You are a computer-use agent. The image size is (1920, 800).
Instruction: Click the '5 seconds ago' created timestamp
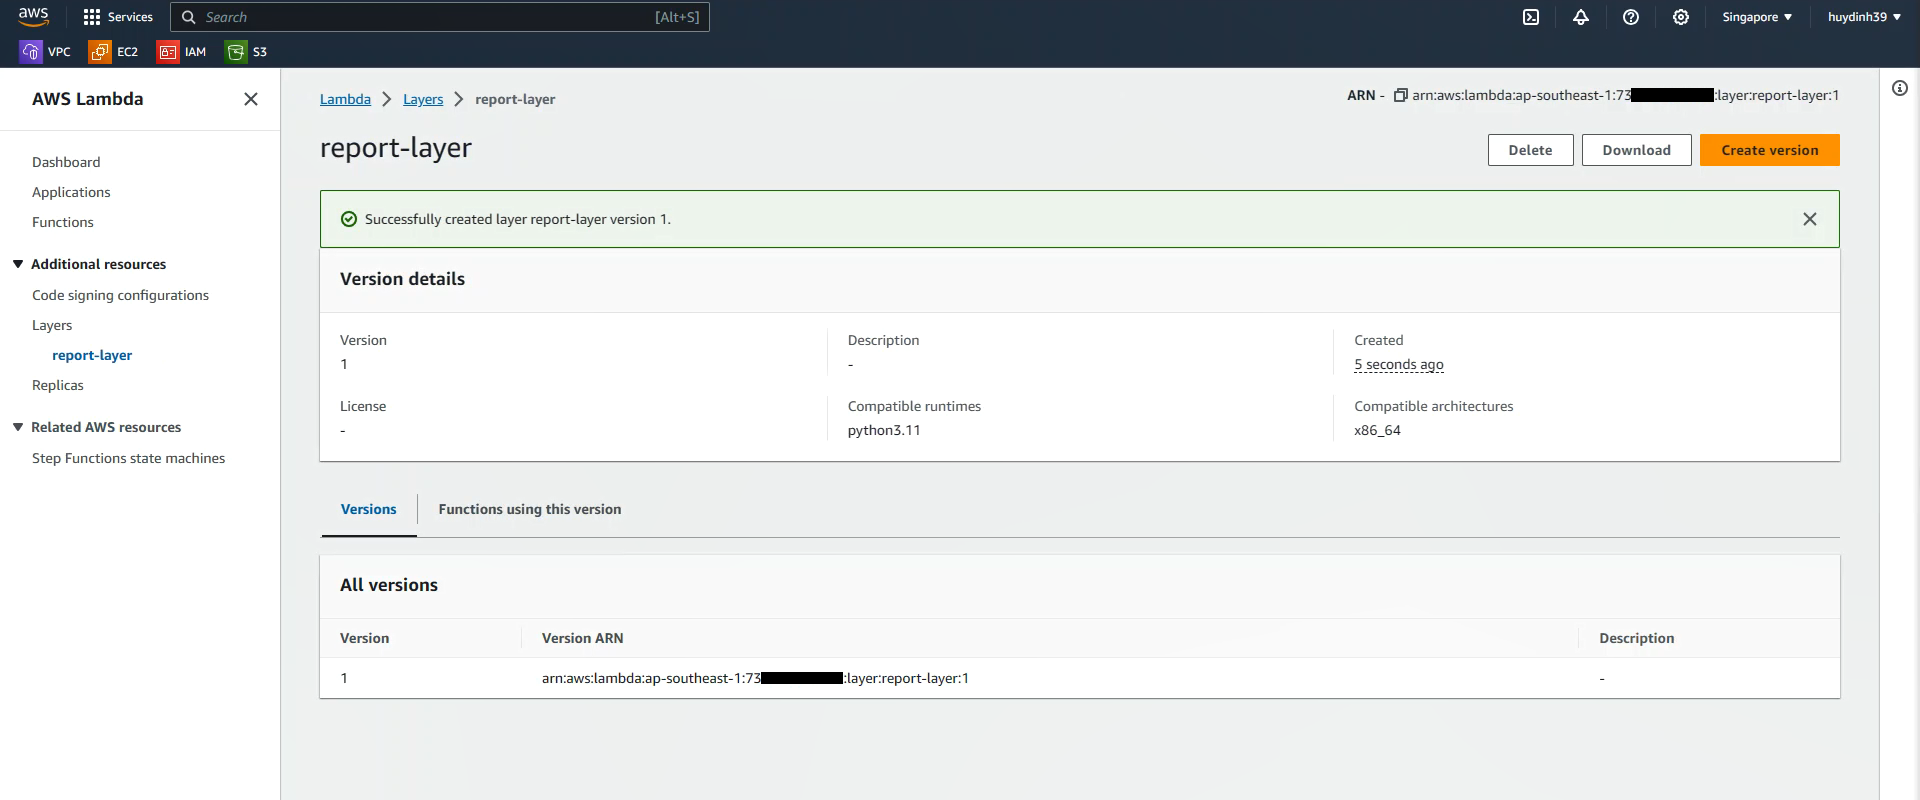point(1399,364)
